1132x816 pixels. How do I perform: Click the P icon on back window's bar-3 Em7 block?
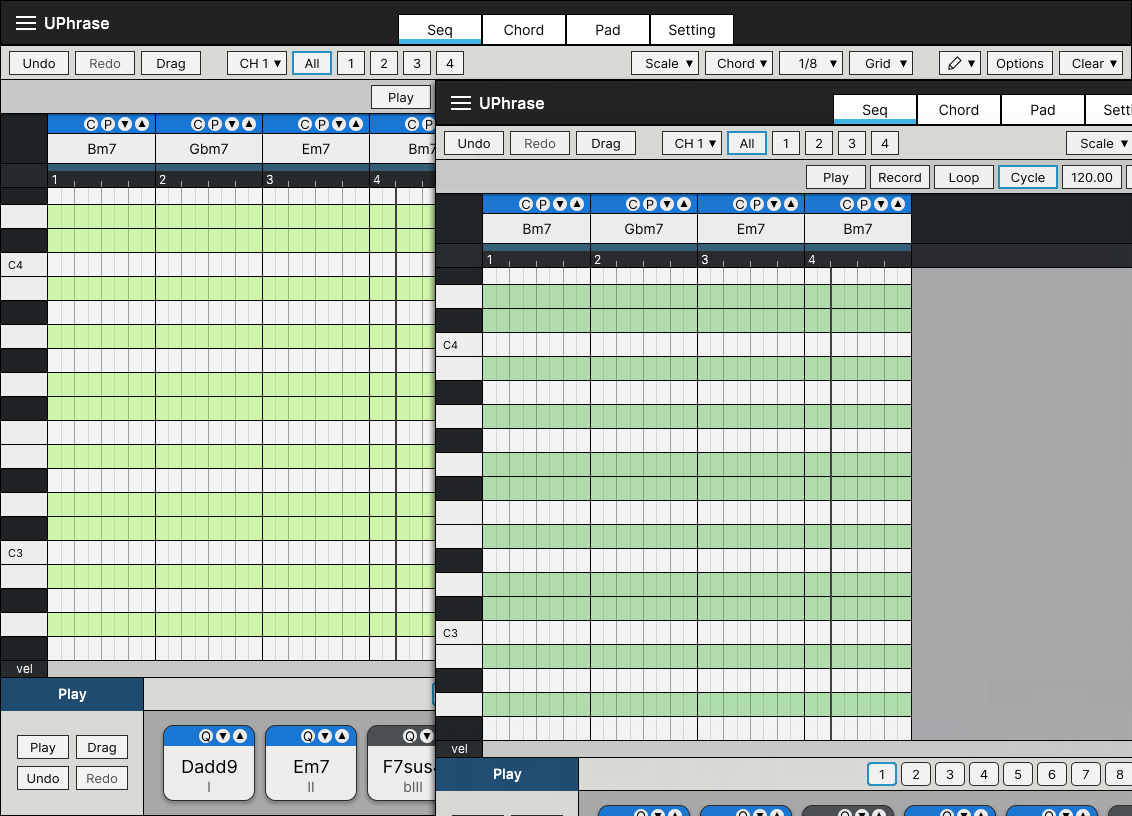coord(321,124)
